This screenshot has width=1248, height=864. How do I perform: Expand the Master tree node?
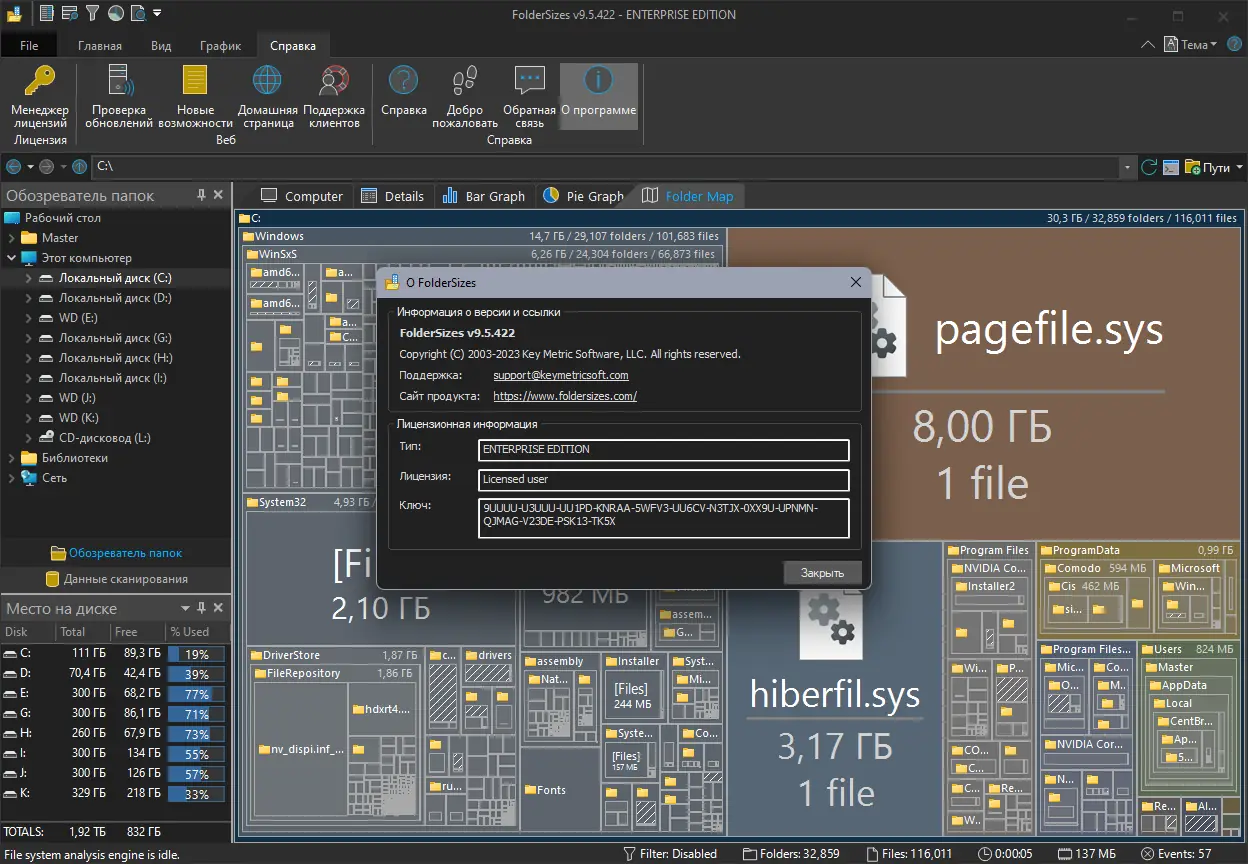coord(12,238)
